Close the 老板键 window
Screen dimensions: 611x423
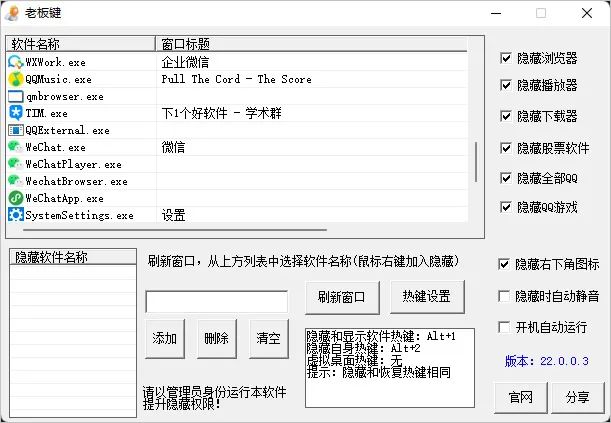587,13
